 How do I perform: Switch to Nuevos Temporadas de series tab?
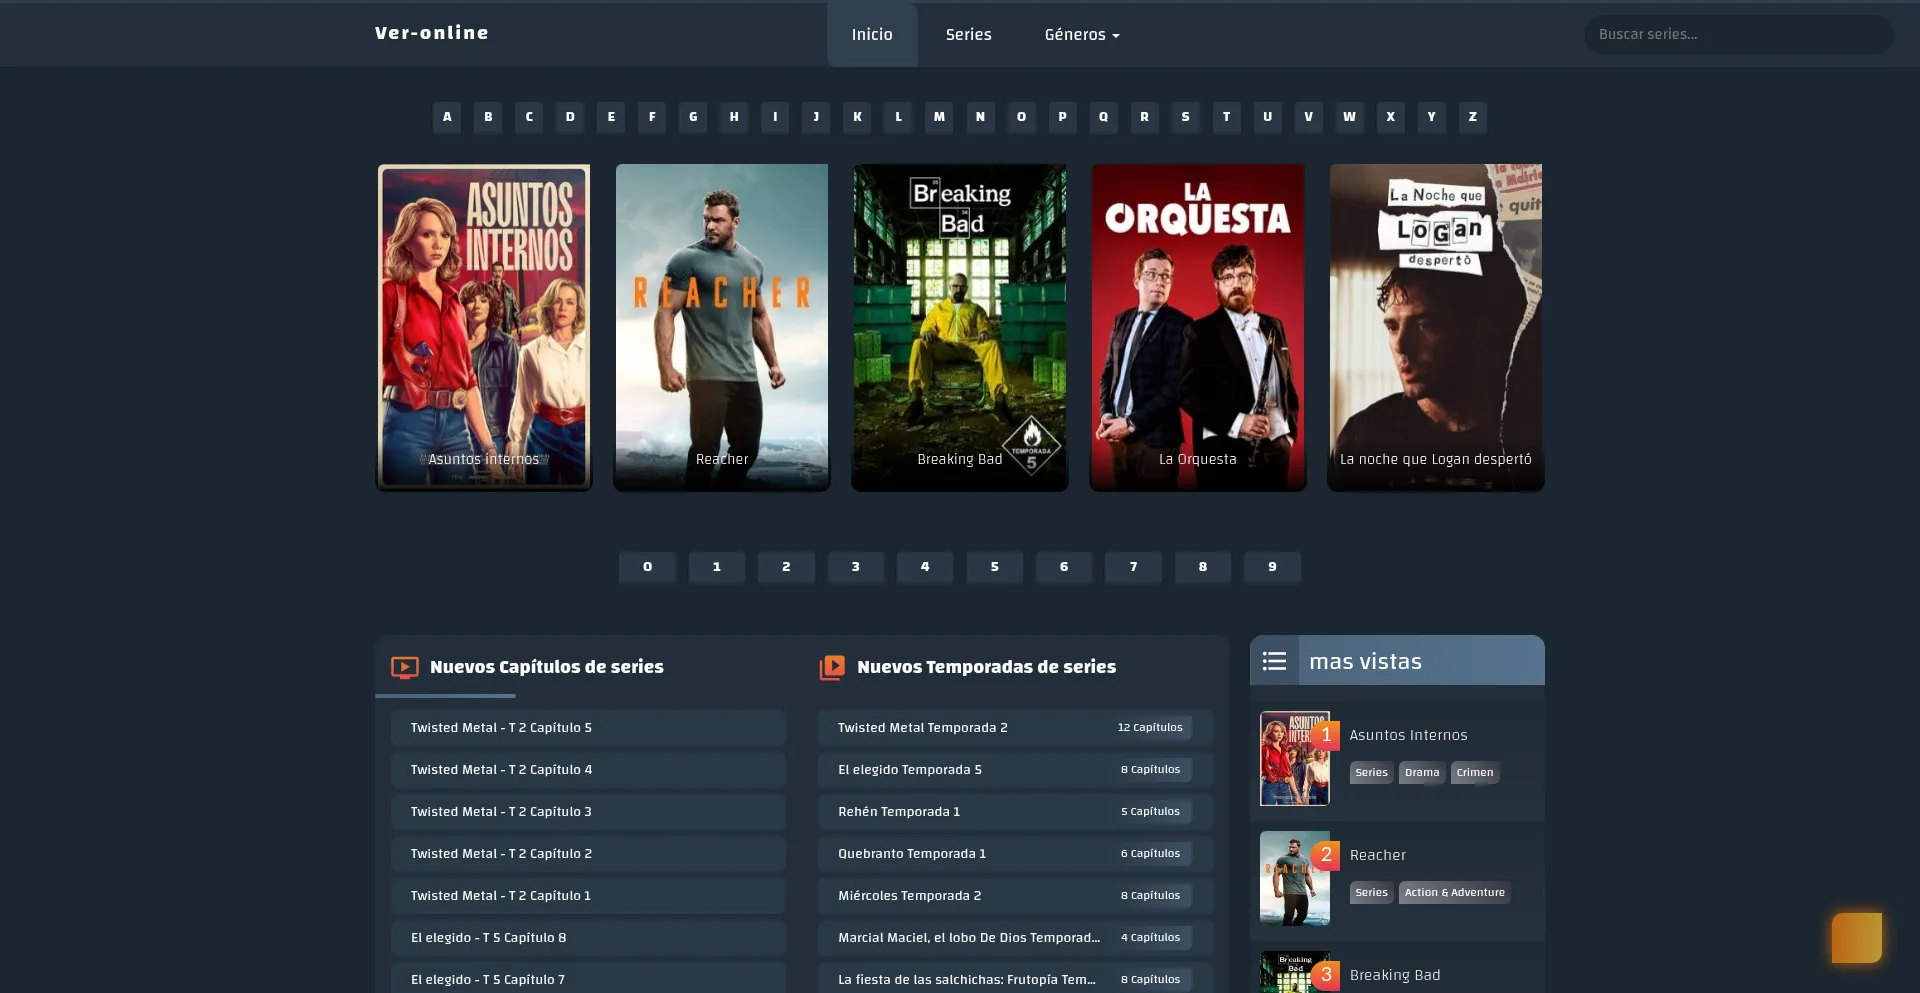(x=985, y=667)
